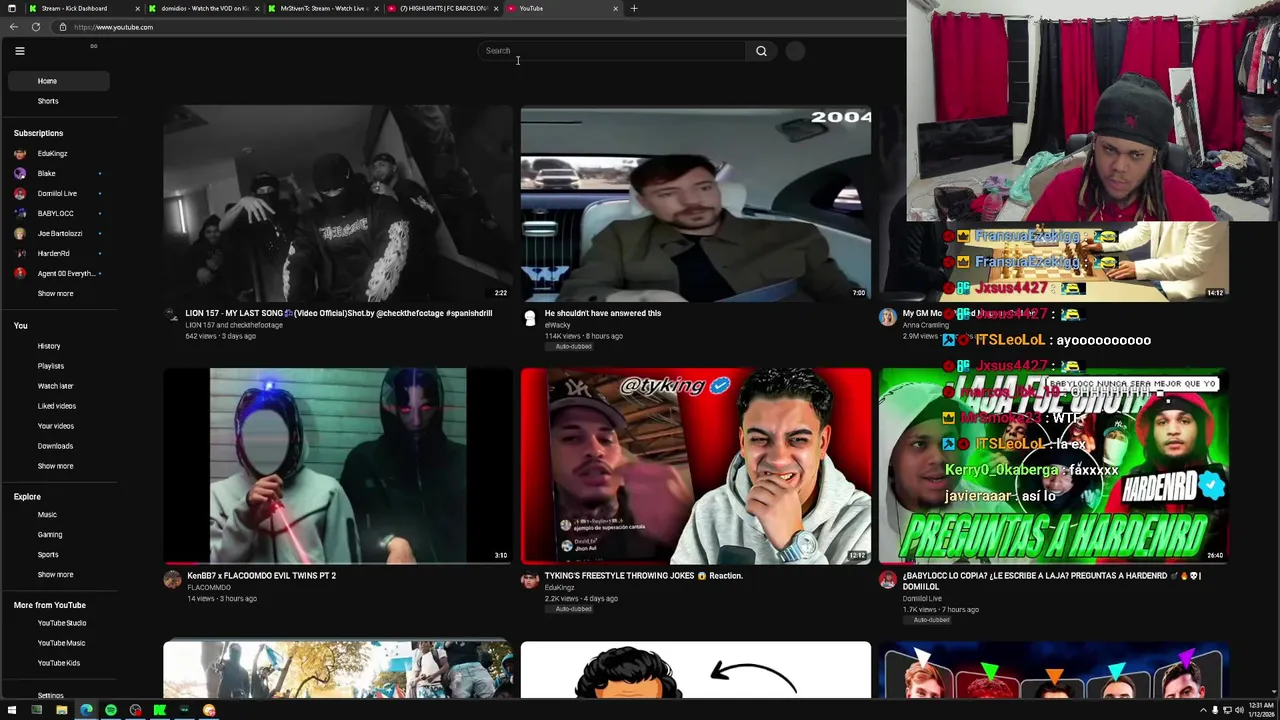
Task: Play KenBB7 x FLACOOMDO EVIL TWINS thumbnail
Action: coord(337,466)
